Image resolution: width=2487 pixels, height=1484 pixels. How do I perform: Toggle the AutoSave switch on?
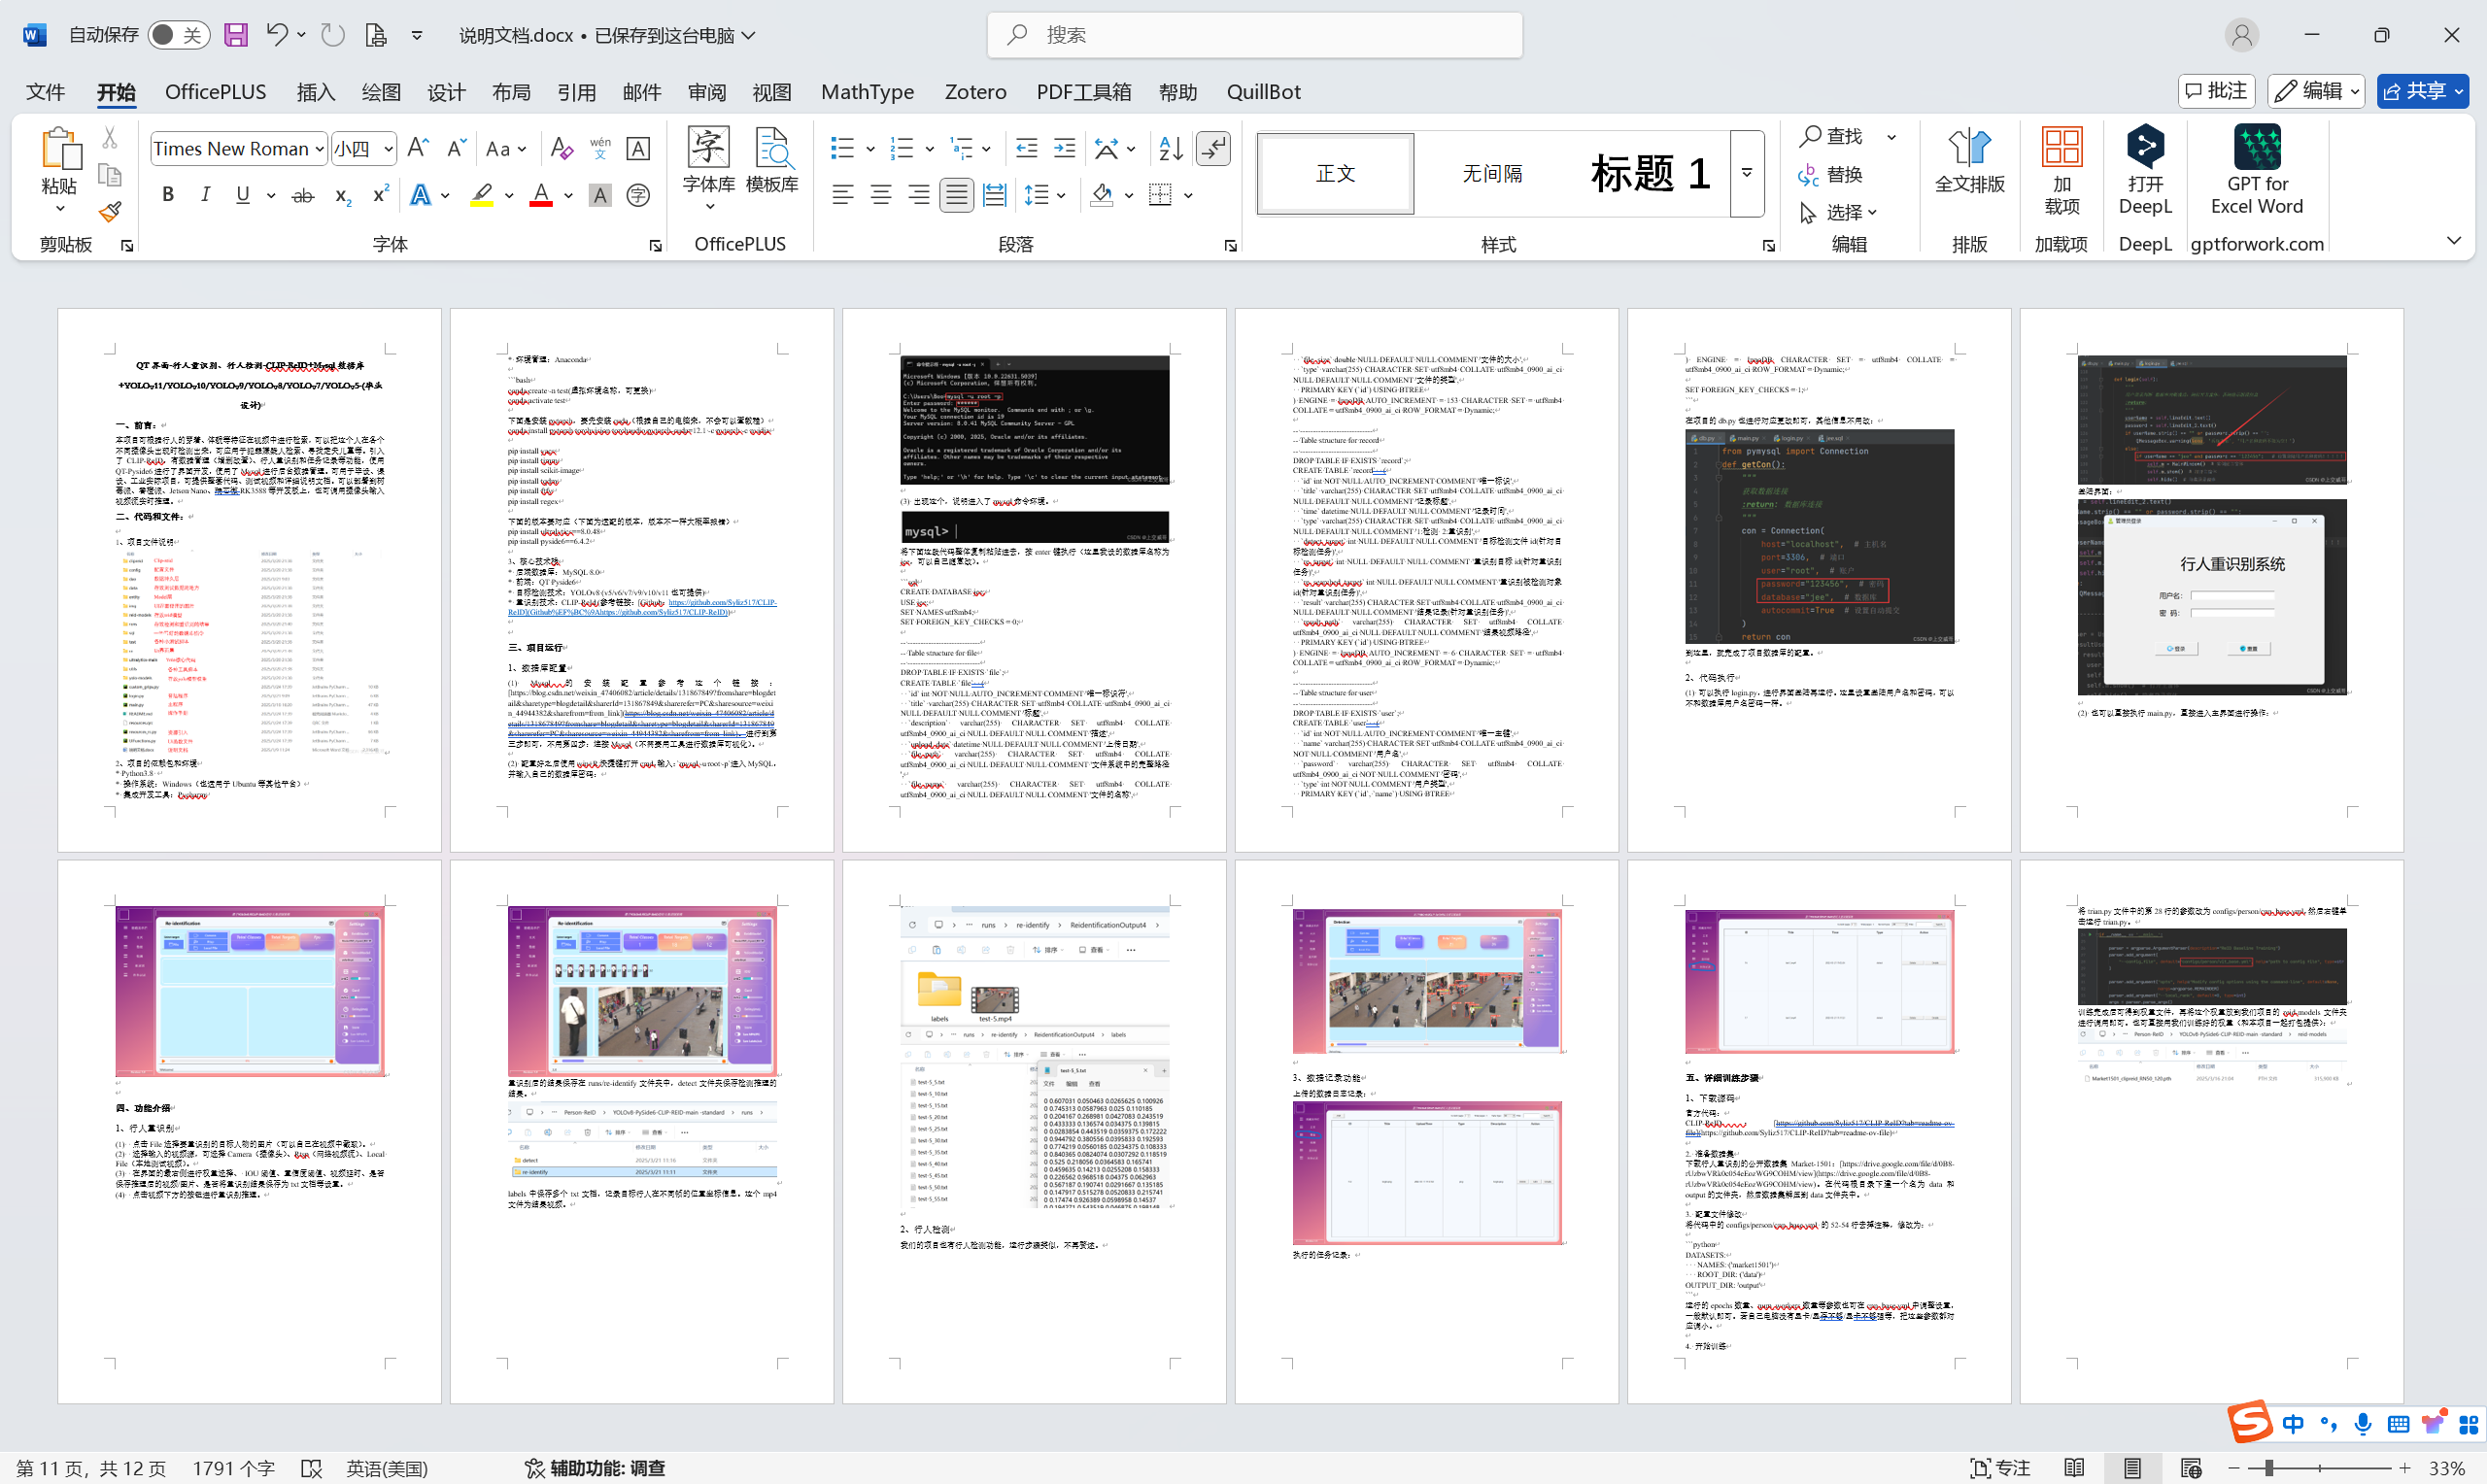(x=178, y=35)
